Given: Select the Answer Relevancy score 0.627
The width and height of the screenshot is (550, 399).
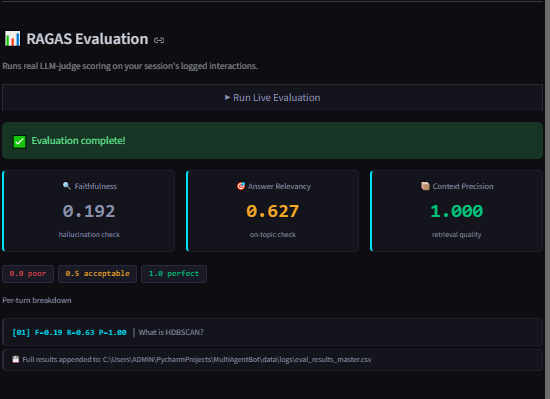Looking at the screenshot, I should coord(273,211).
